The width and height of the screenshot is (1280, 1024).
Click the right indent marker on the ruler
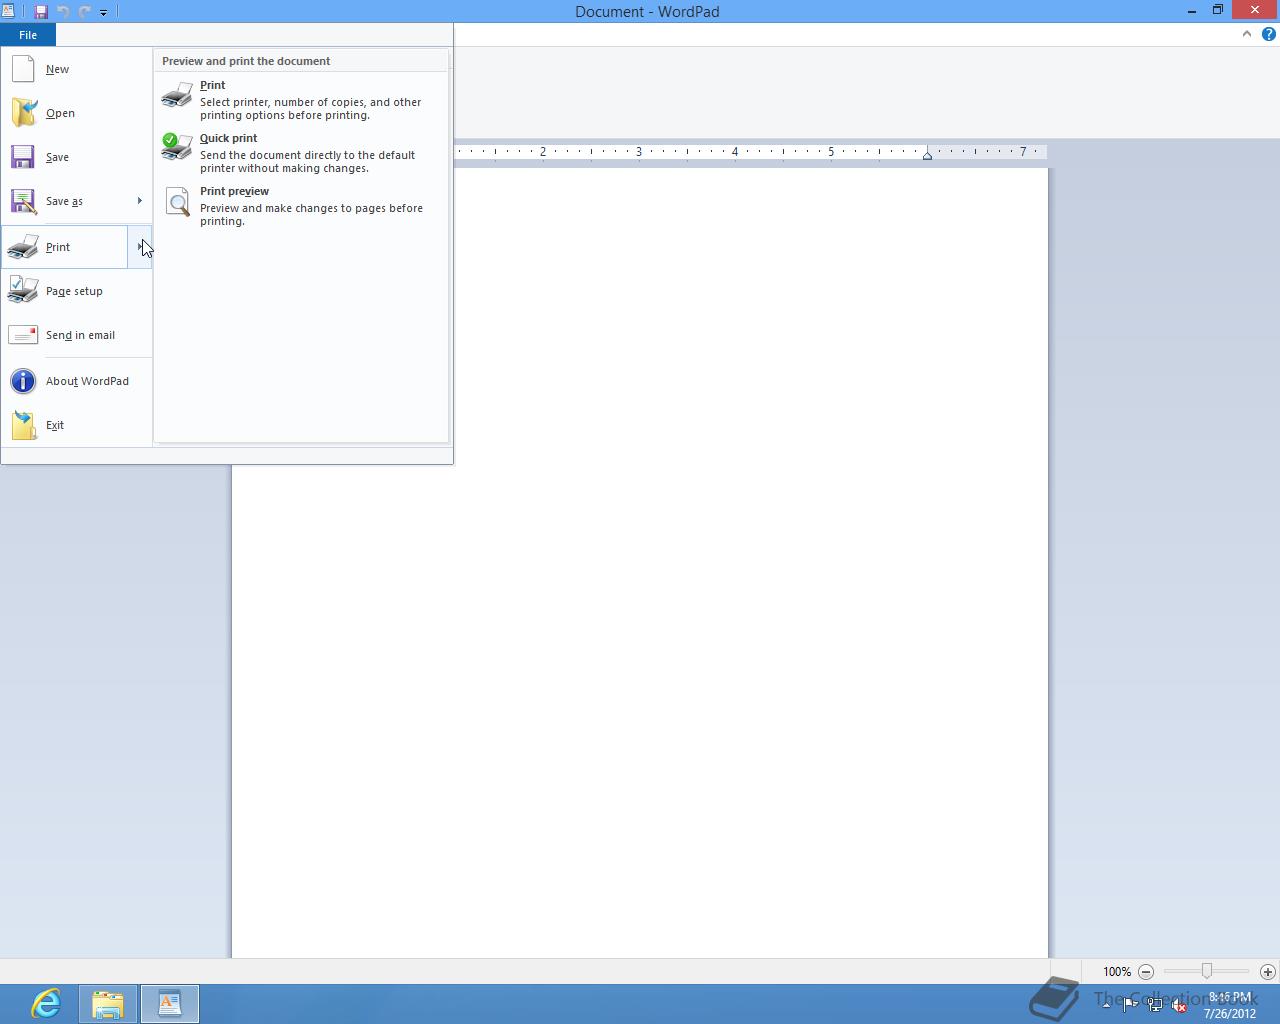point(927,155)
